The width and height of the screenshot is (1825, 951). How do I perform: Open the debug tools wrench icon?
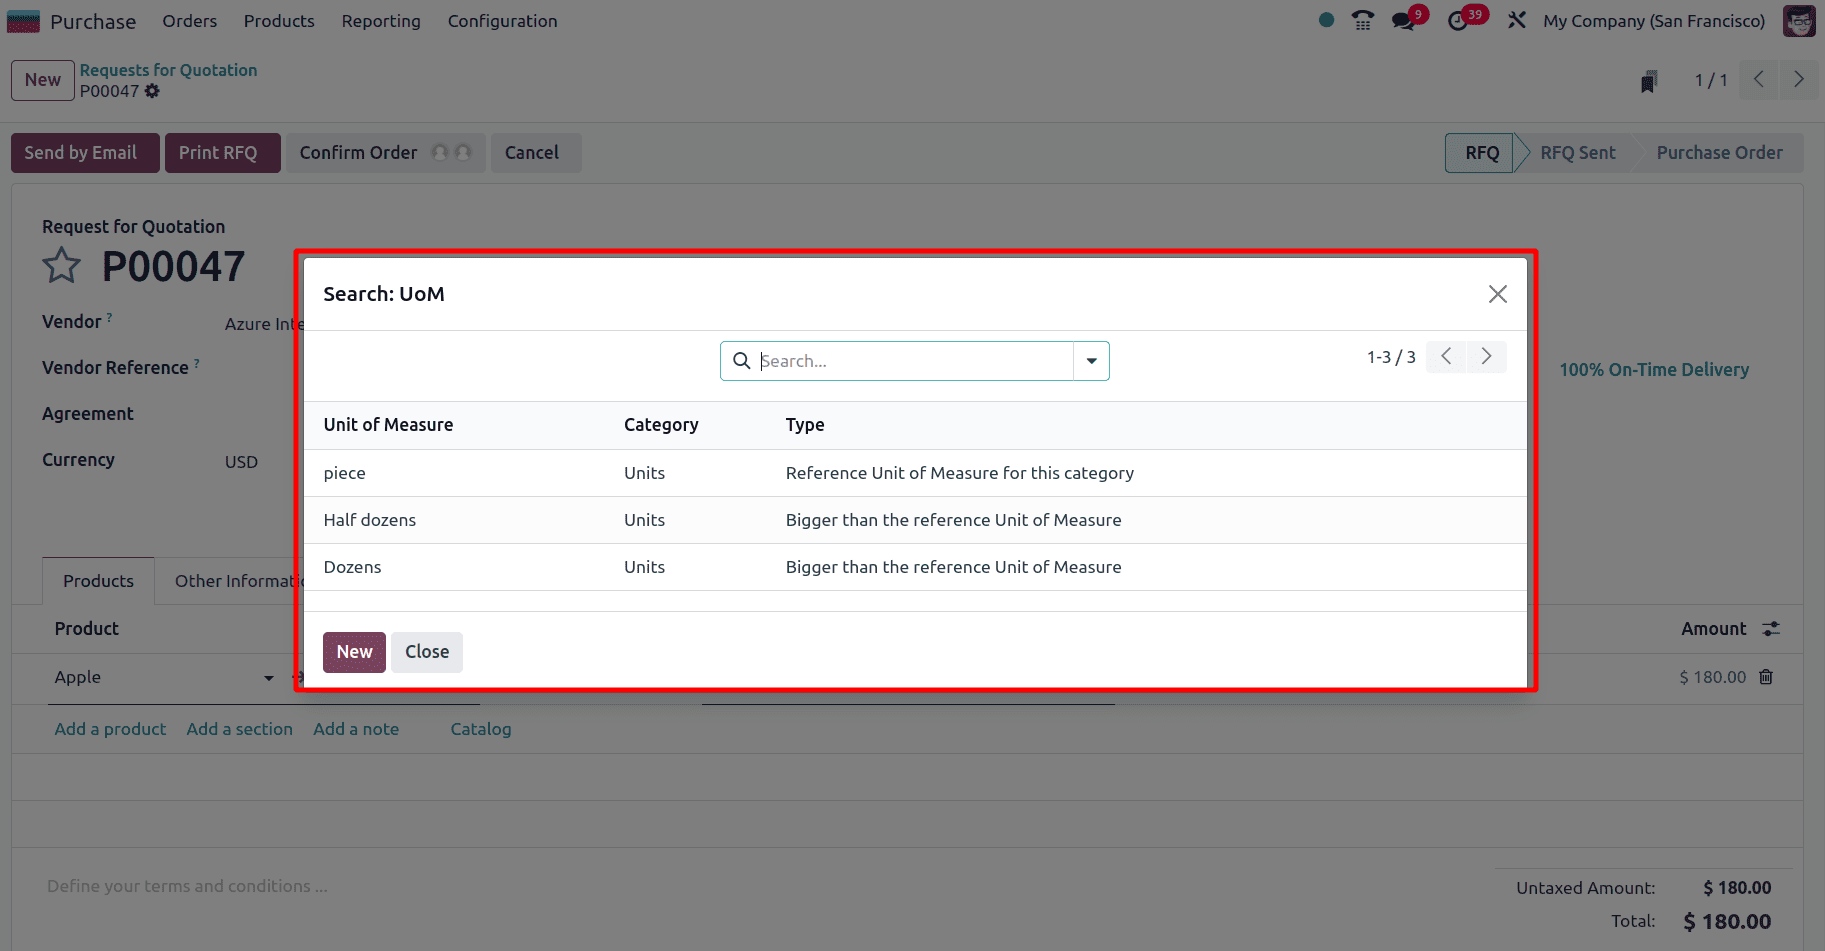pos(1517,20)
